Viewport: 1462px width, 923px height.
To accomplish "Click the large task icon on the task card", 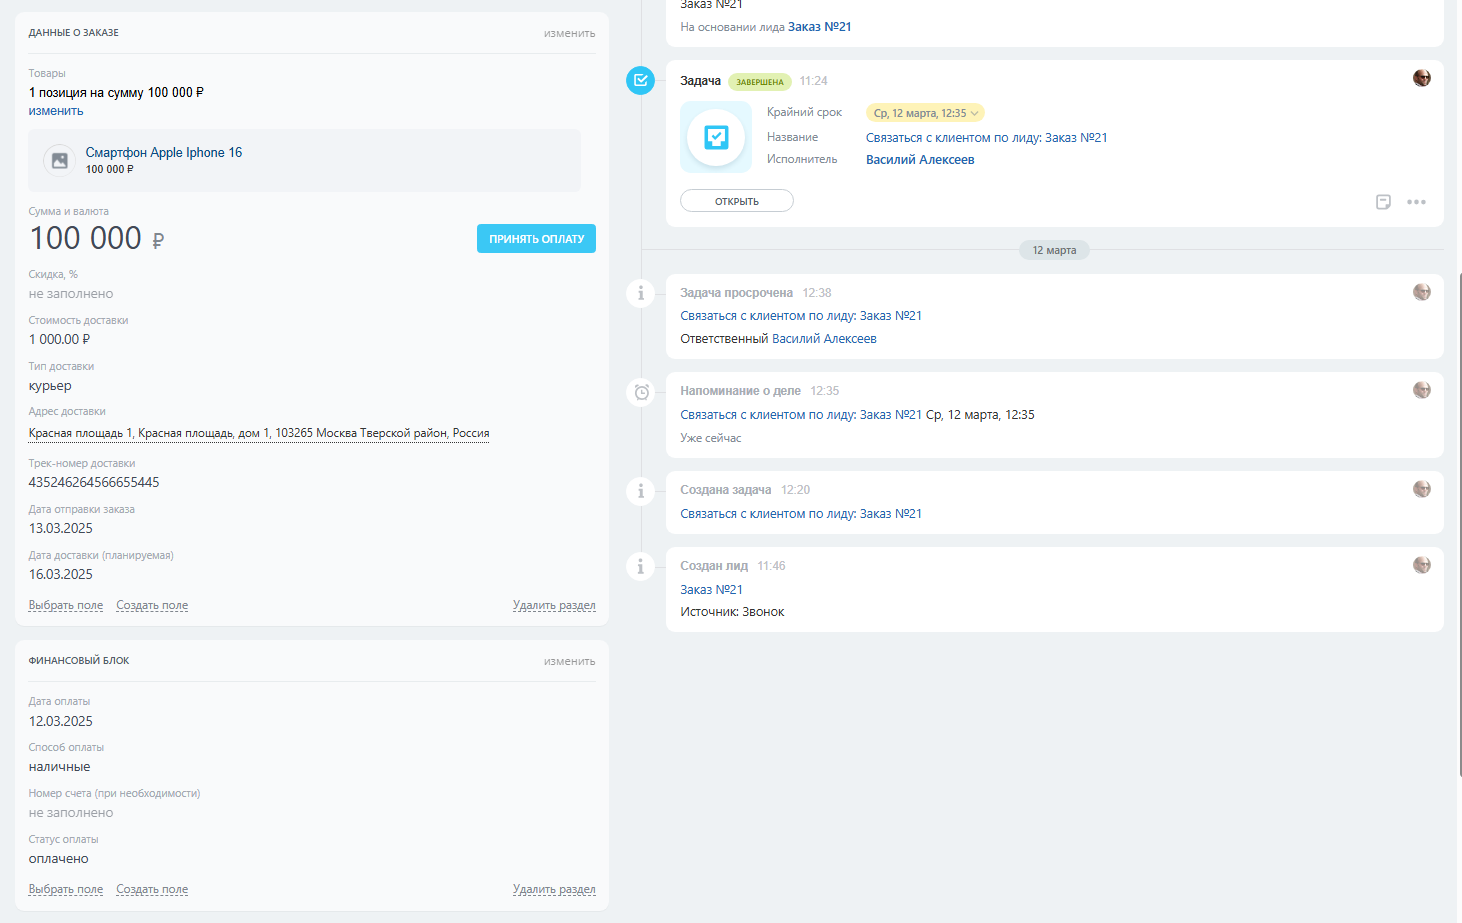I will pyautogui.click(x=716, y=137).
